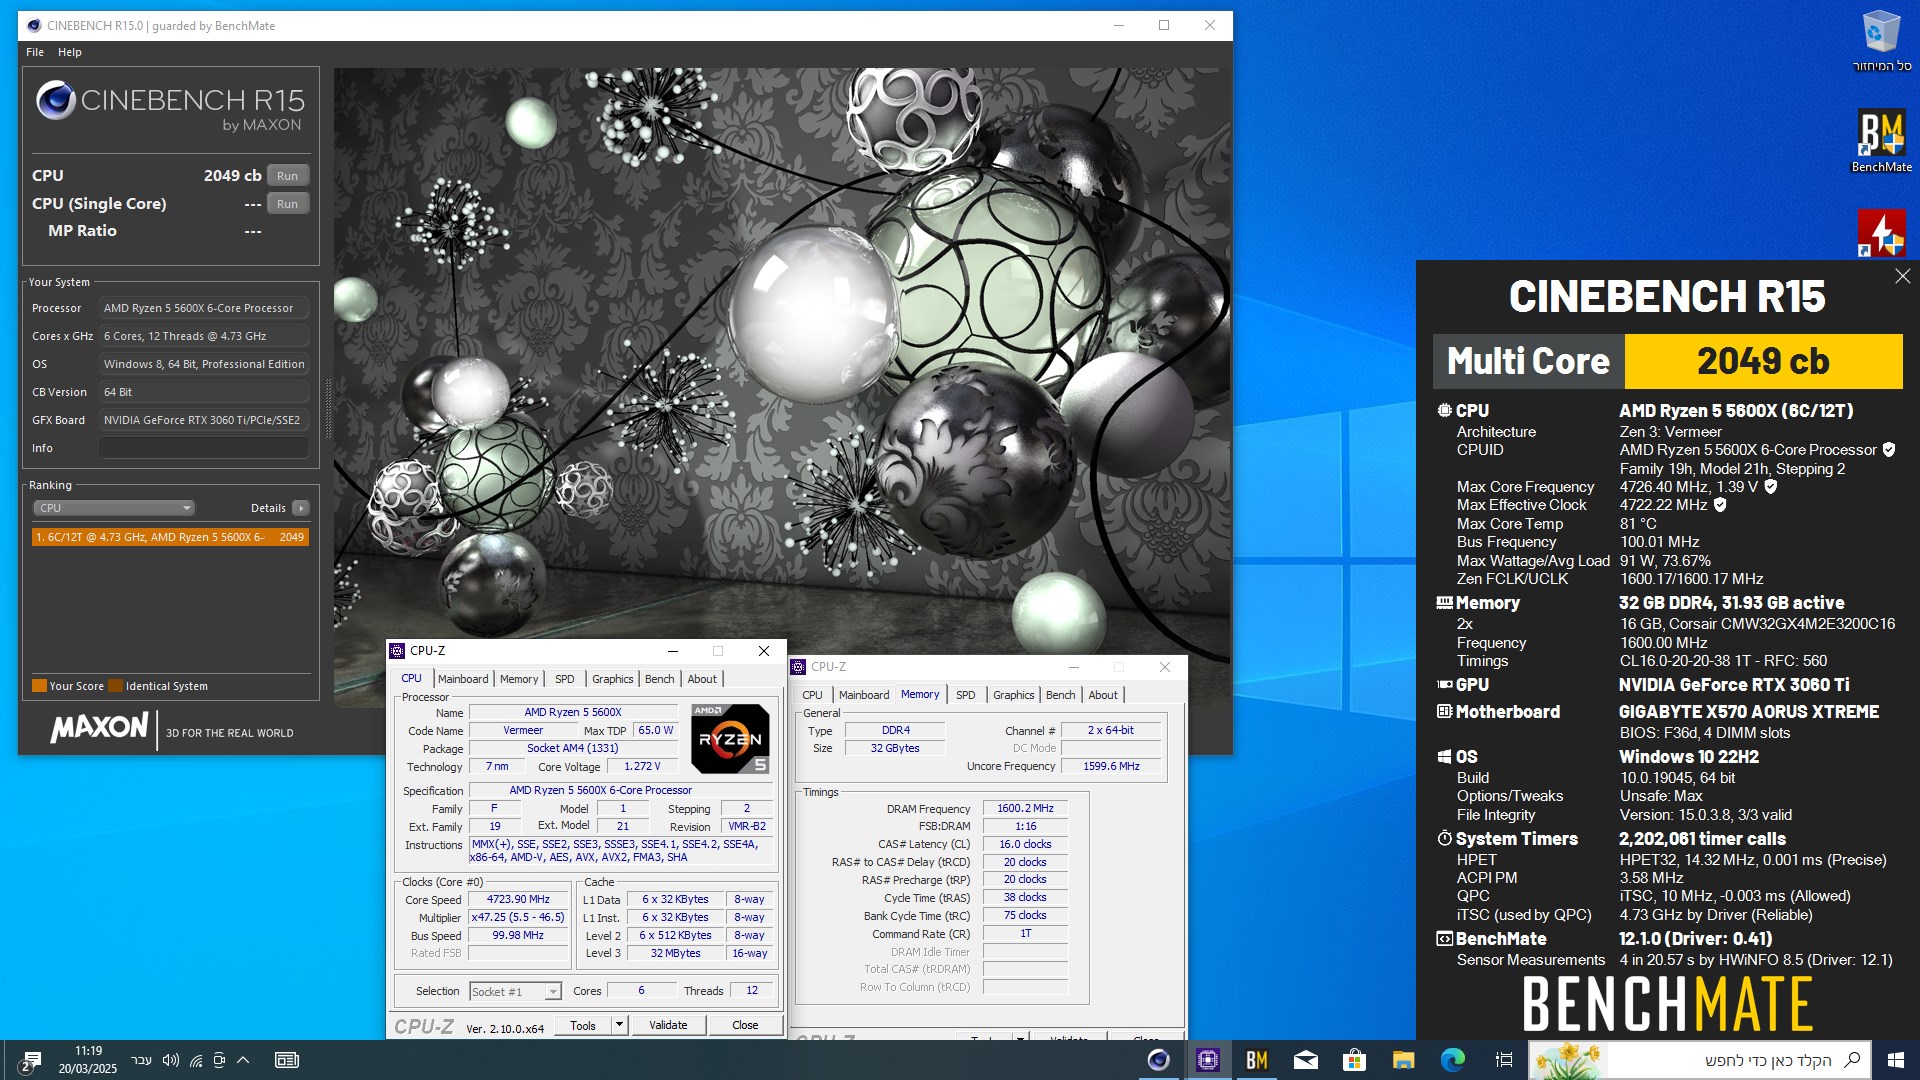Click the OS Windows icon in BenchMate
This screenshot has width=1920, height=1080.
coord(1444,757)
